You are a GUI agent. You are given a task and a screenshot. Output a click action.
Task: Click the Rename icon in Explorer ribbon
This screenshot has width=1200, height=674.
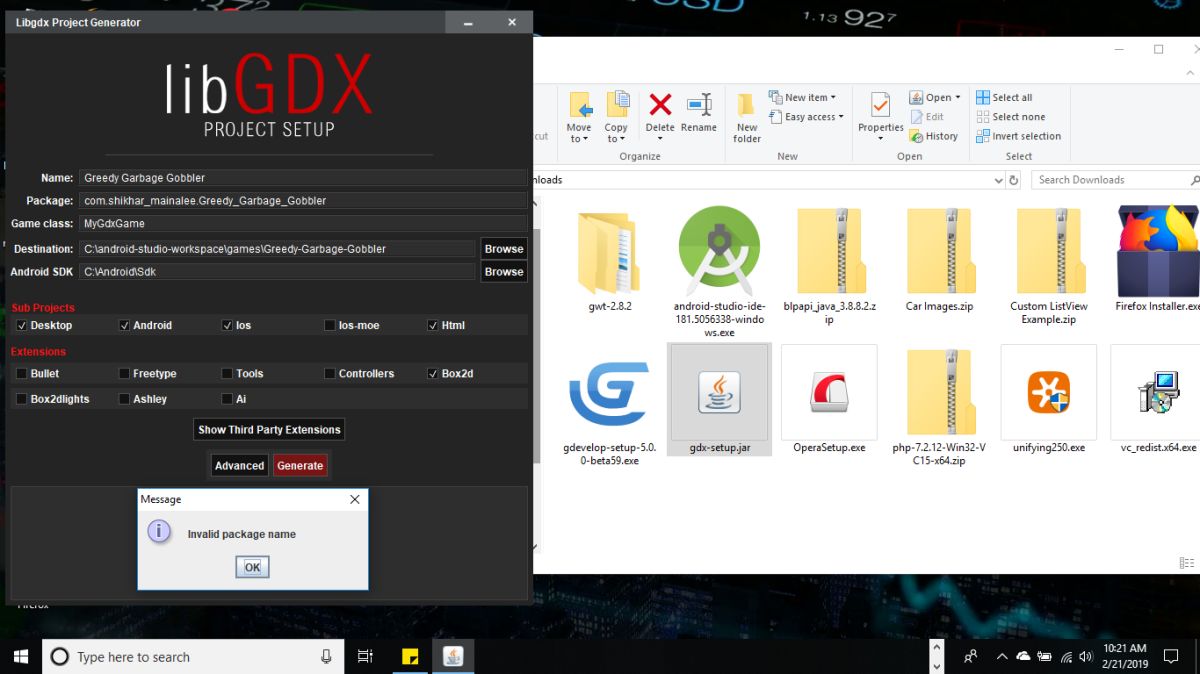coord(699,105)
